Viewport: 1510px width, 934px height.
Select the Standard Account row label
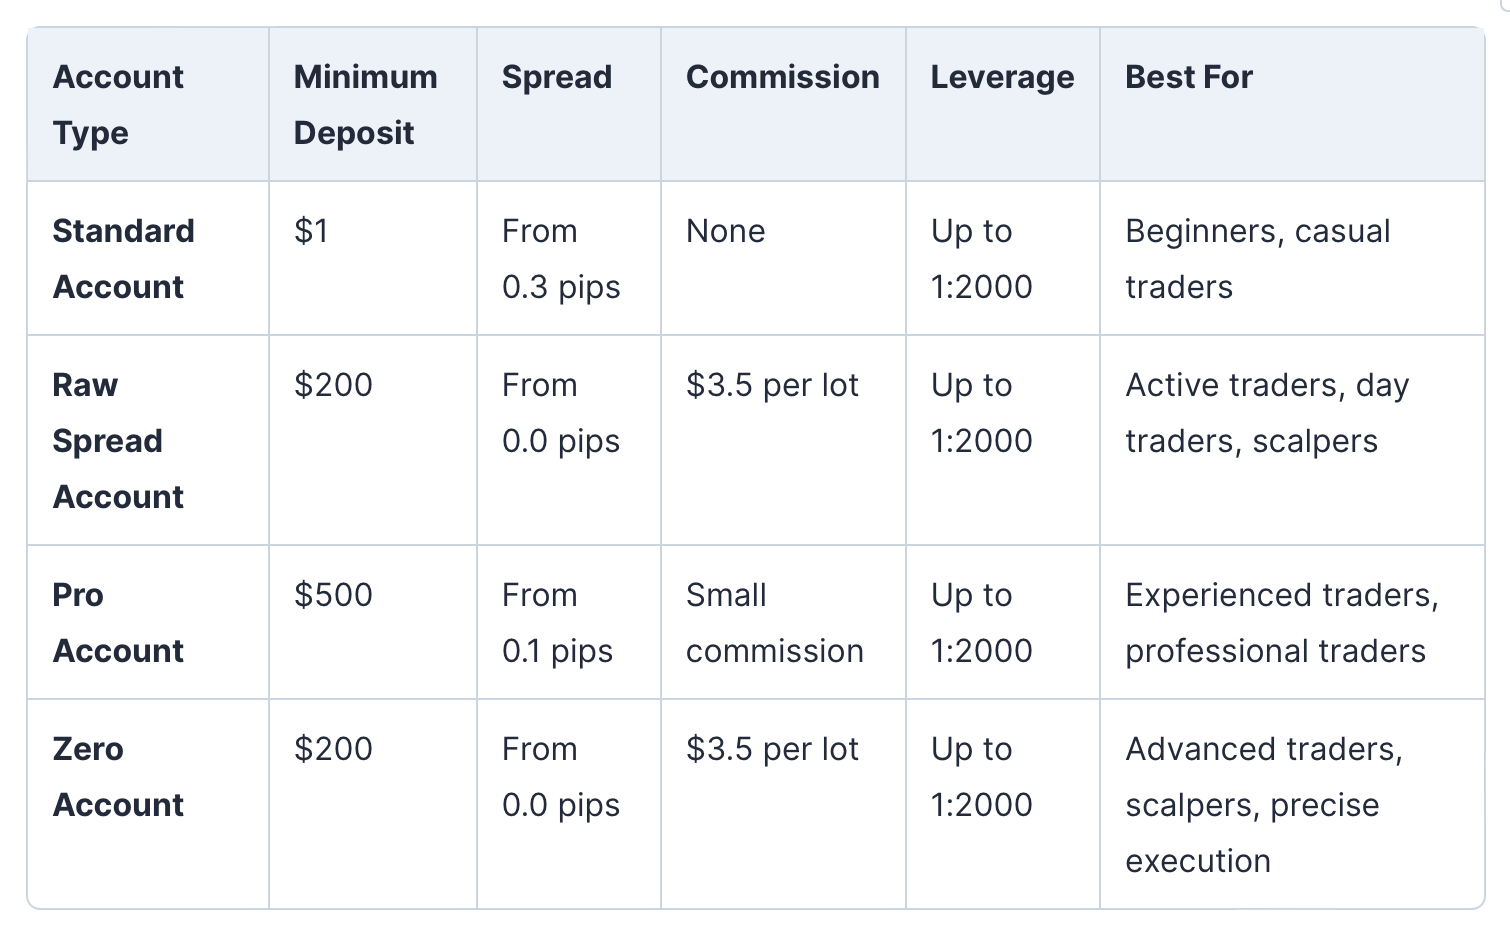[123, 258]
